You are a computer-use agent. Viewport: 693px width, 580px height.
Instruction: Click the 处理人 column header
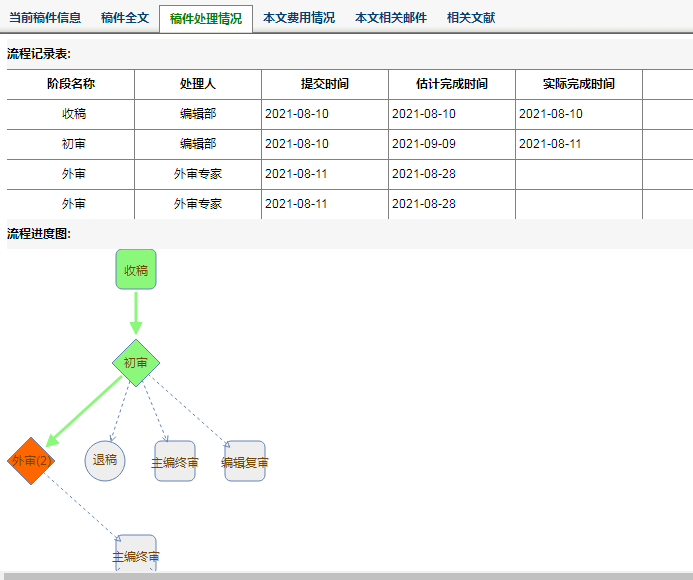pos(198,85)
